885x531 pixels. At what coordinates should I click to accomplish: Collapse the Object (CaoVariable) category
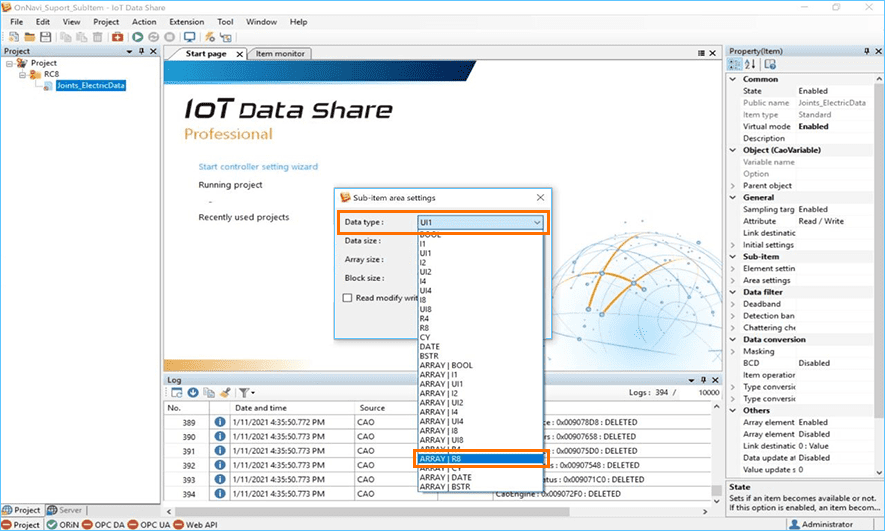click(733, 150)
